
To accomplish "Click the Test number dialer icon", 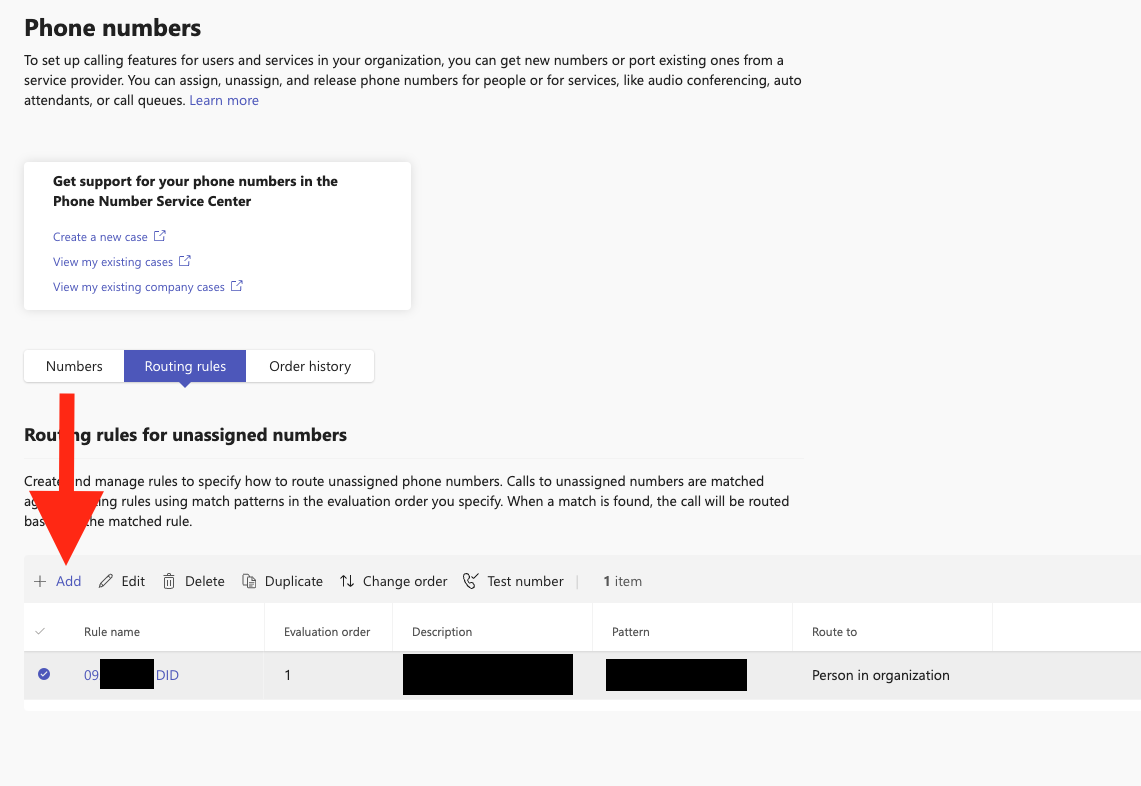I will (470, 580).
